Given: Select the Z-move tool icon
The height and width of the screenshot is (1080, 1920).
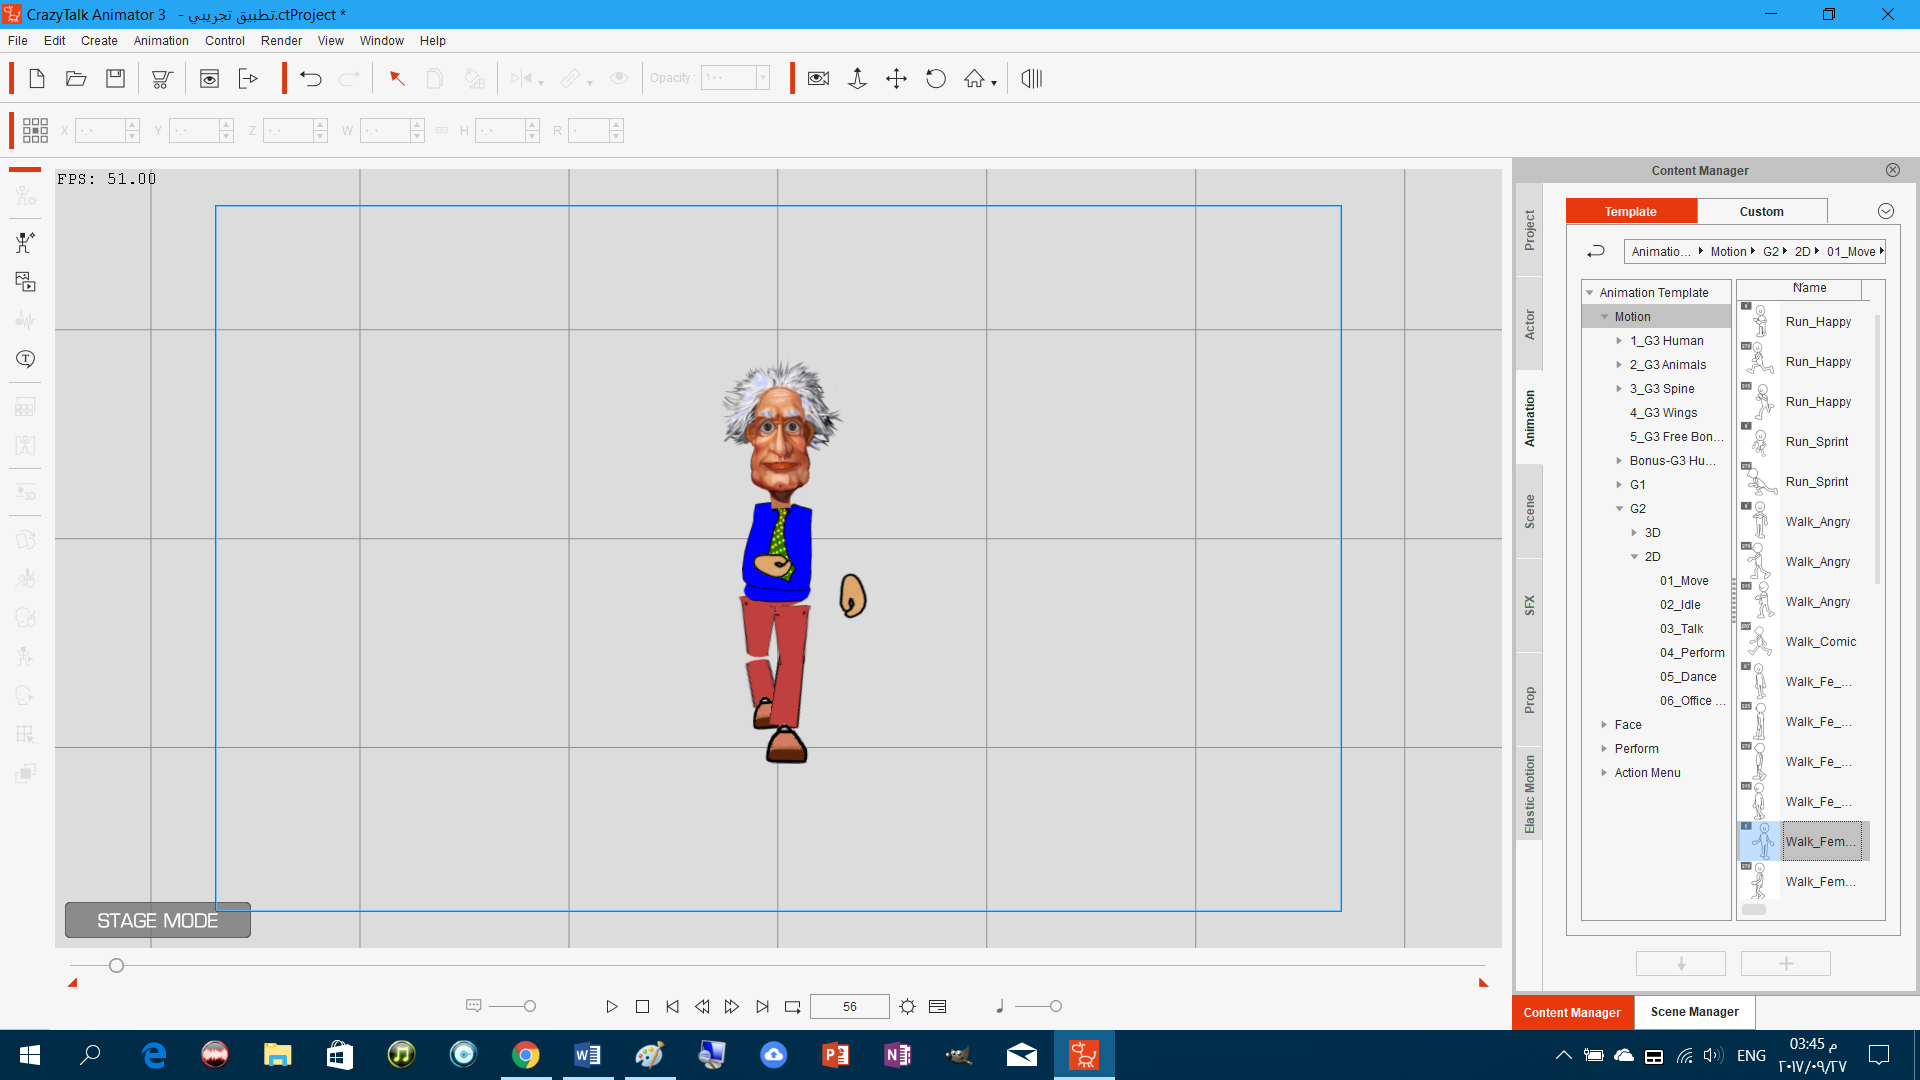Looking at the screenshot, I should click(857, 79).
